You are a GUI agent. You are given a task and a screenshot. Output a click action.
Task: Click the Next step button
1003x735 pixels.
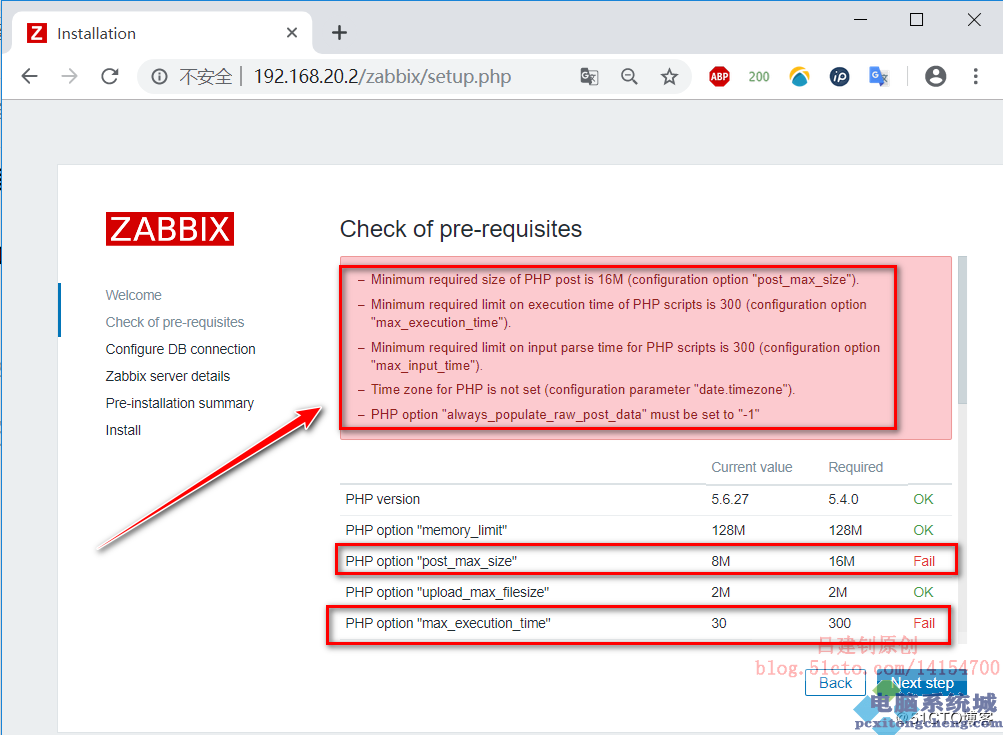click(x=922, y=683)
